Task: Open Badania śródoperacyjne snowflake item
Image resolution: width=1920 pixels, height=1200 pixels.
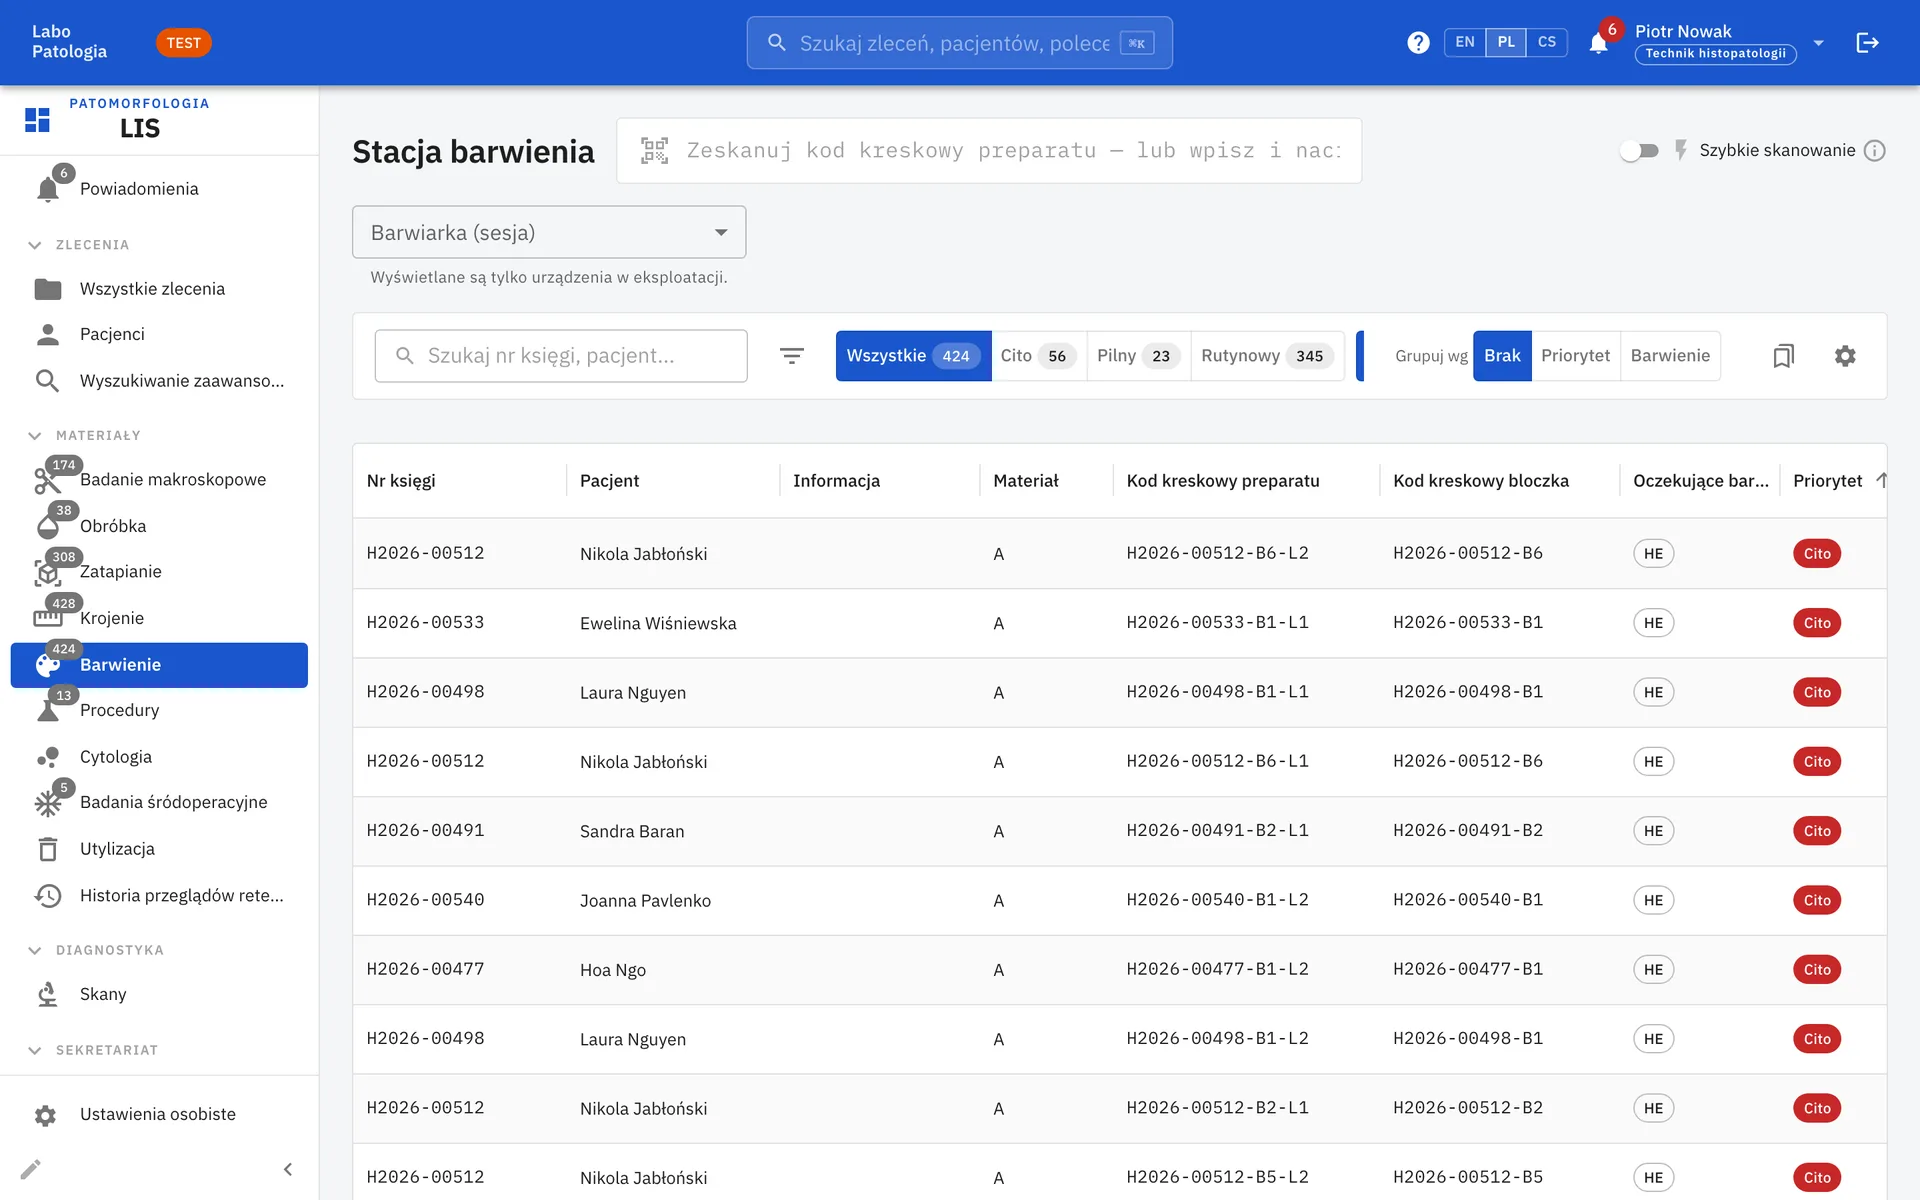Action: point(159,802)
